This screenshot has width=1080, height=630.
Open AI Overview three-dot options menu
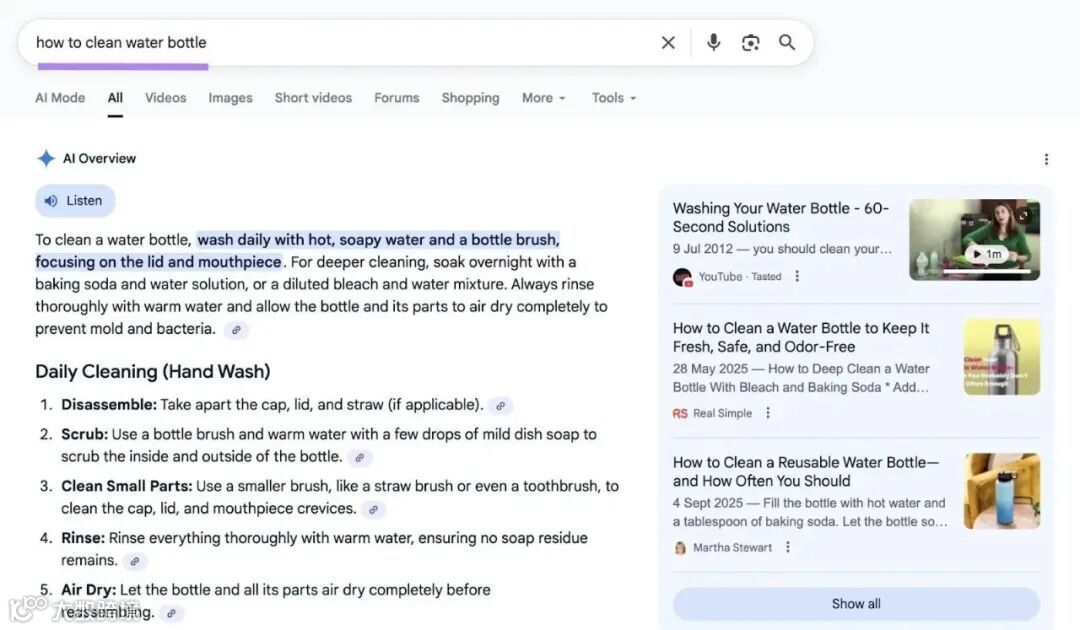(1046, 159)
